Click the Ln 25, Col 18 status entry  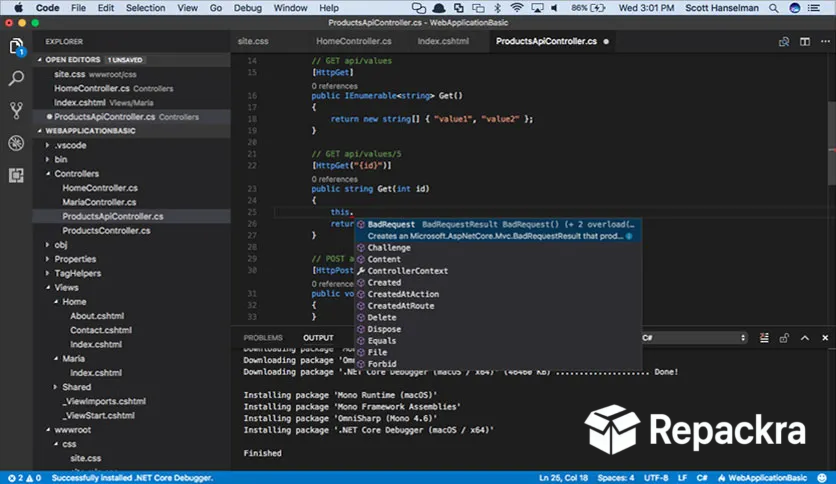click(x=563, y=478)
